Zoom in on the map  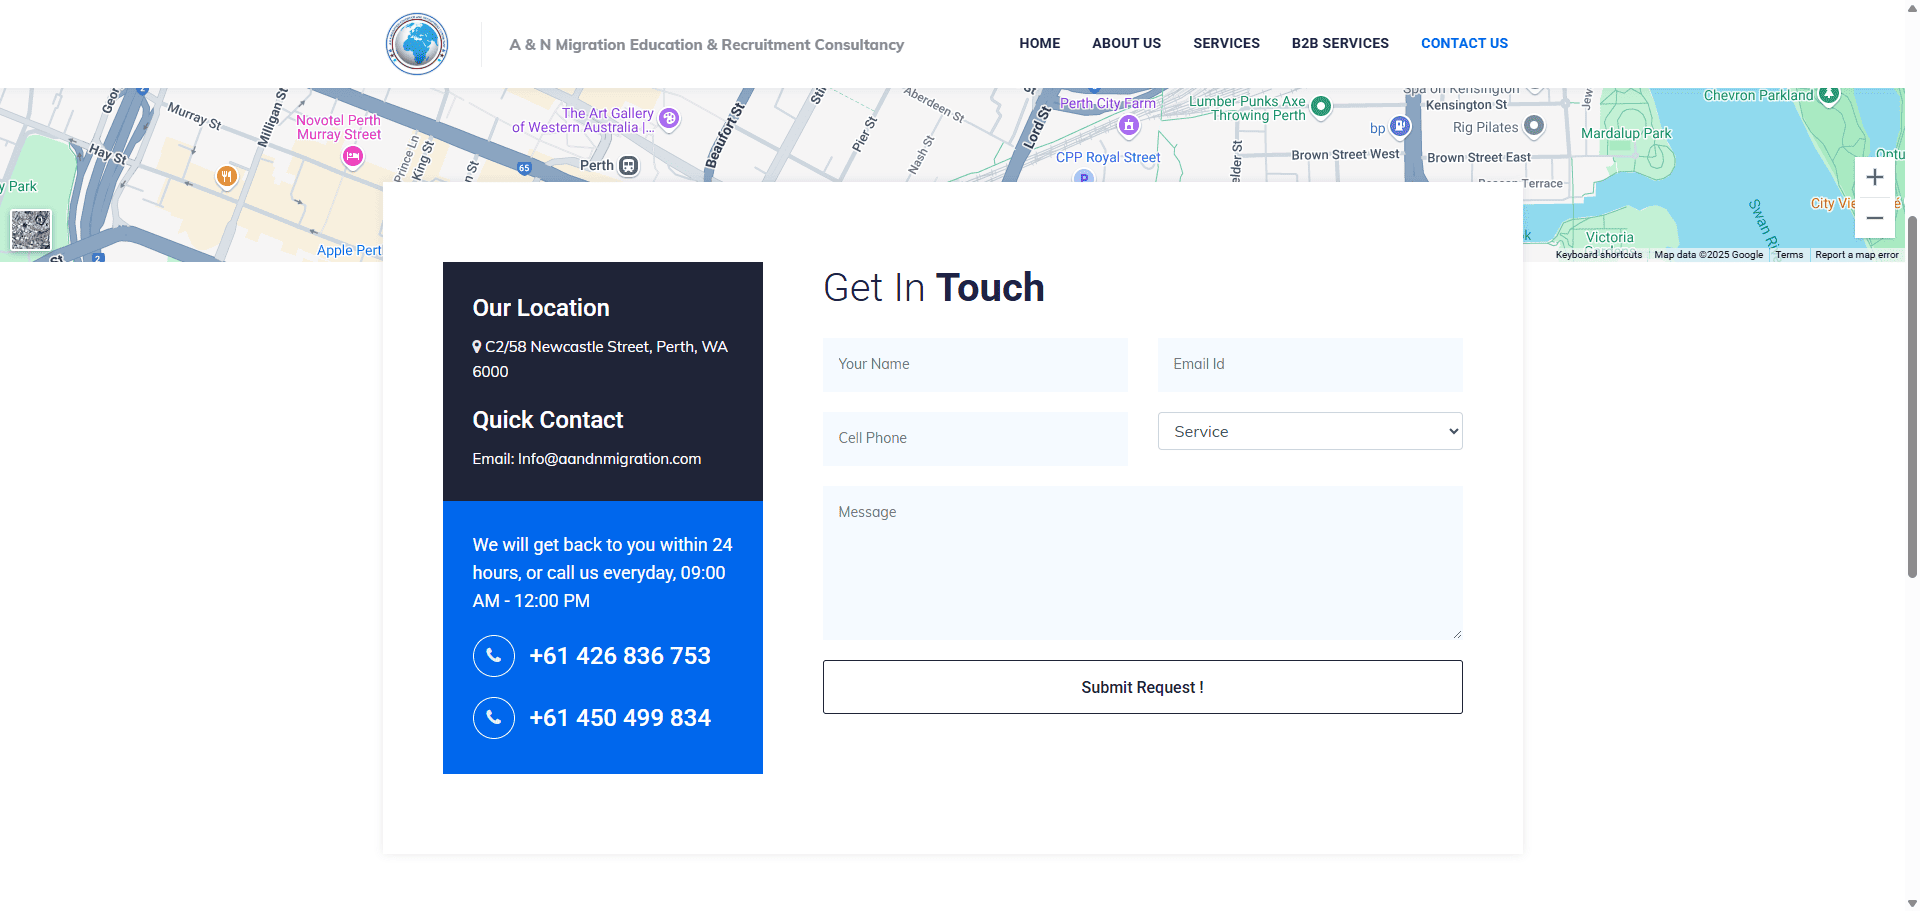(1874, 178)
